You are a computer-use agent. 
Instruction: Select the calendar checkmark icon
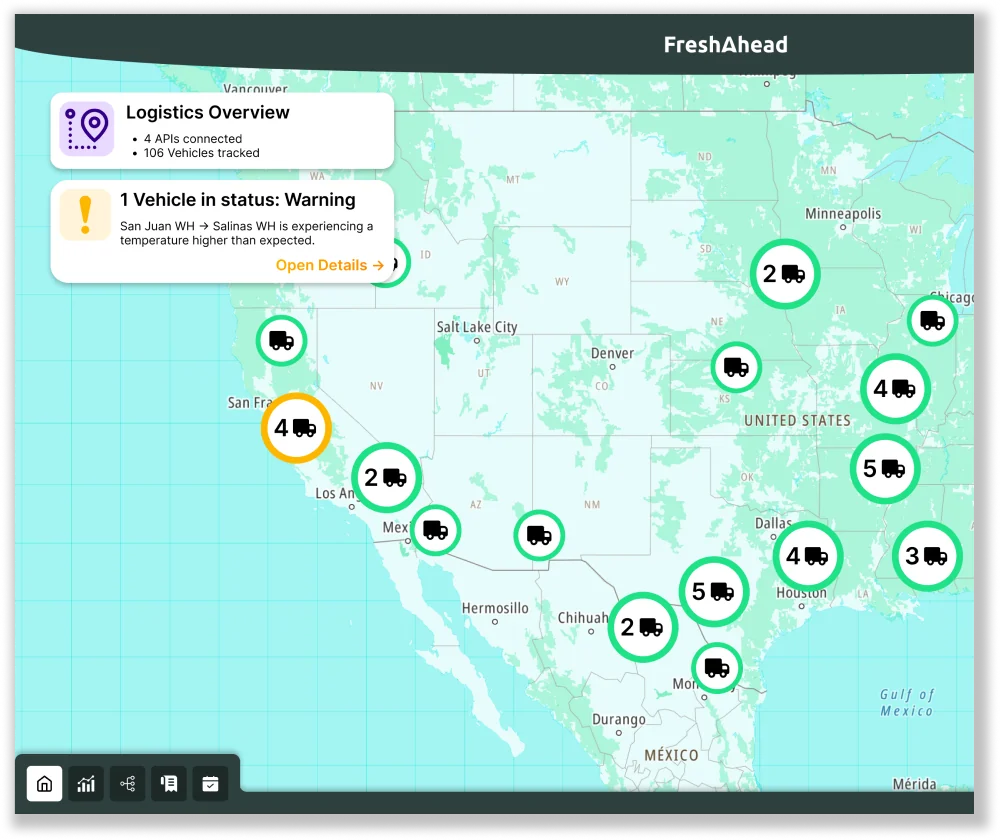pyautogui.click(x=209, y=784)
